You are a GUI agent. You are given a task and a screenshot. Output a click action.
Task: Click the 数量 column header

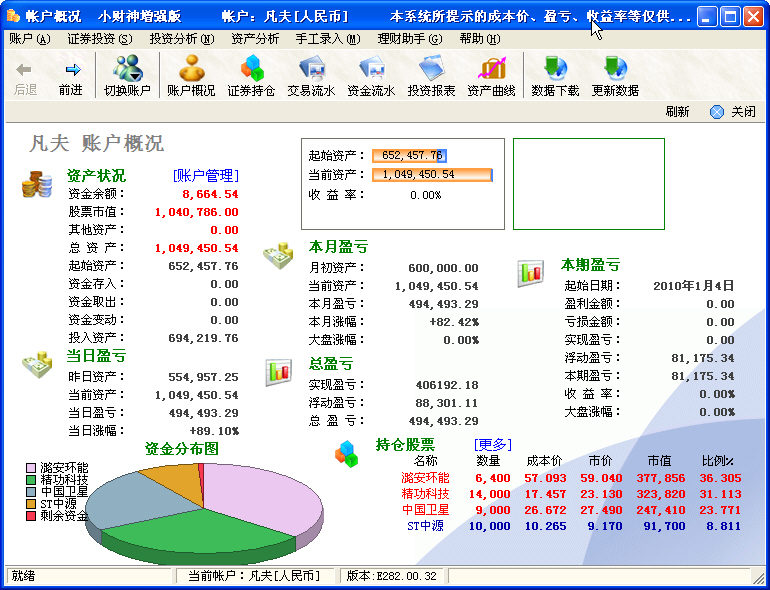coord(488,461)
